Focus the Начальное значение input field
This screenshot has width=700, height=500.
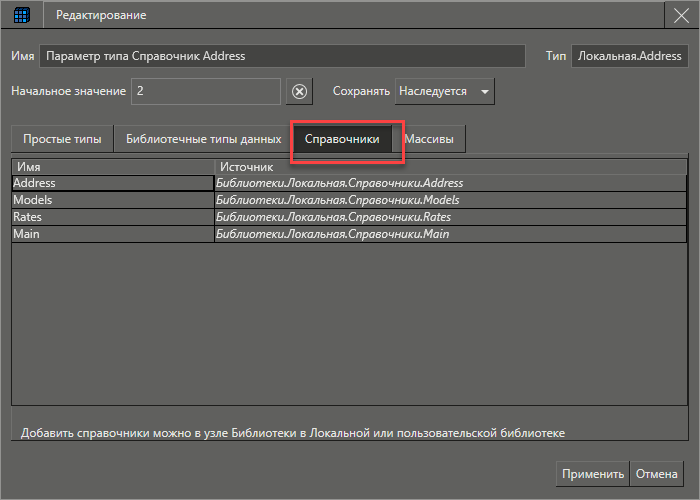click(x=206, y=91)
